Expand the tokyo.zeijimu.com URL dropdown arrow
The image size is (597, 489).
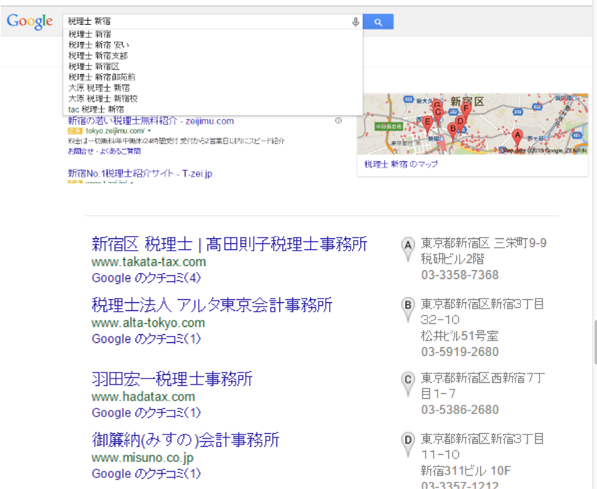149,131
